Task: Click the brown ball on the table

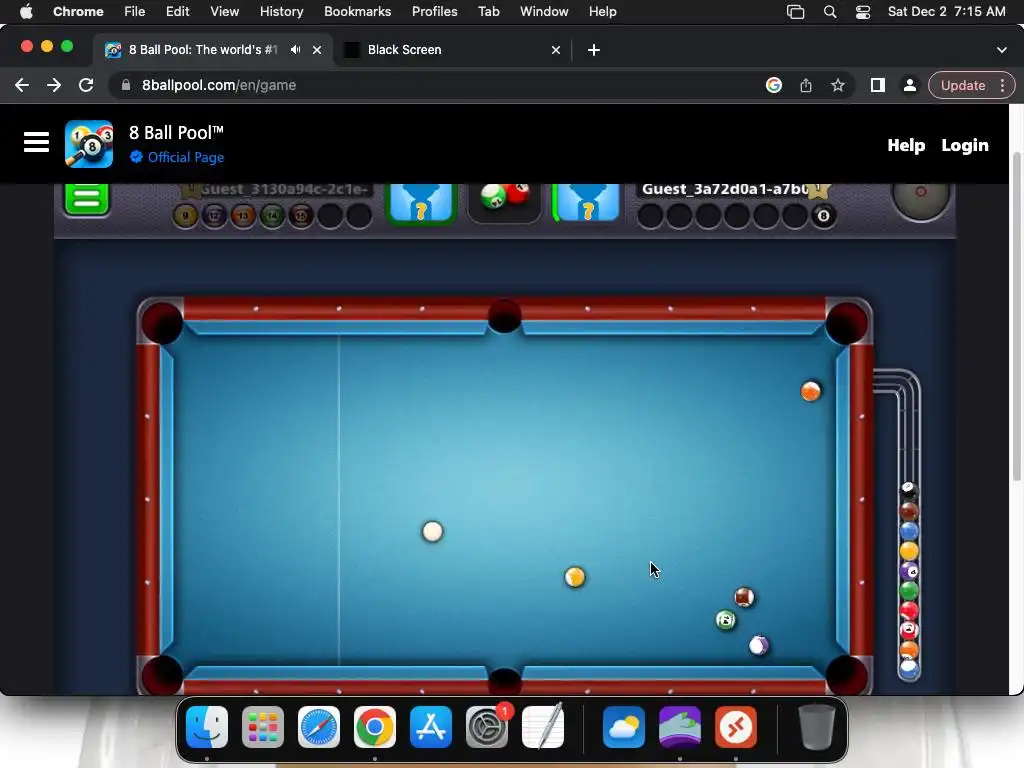Action: [744, 597]
